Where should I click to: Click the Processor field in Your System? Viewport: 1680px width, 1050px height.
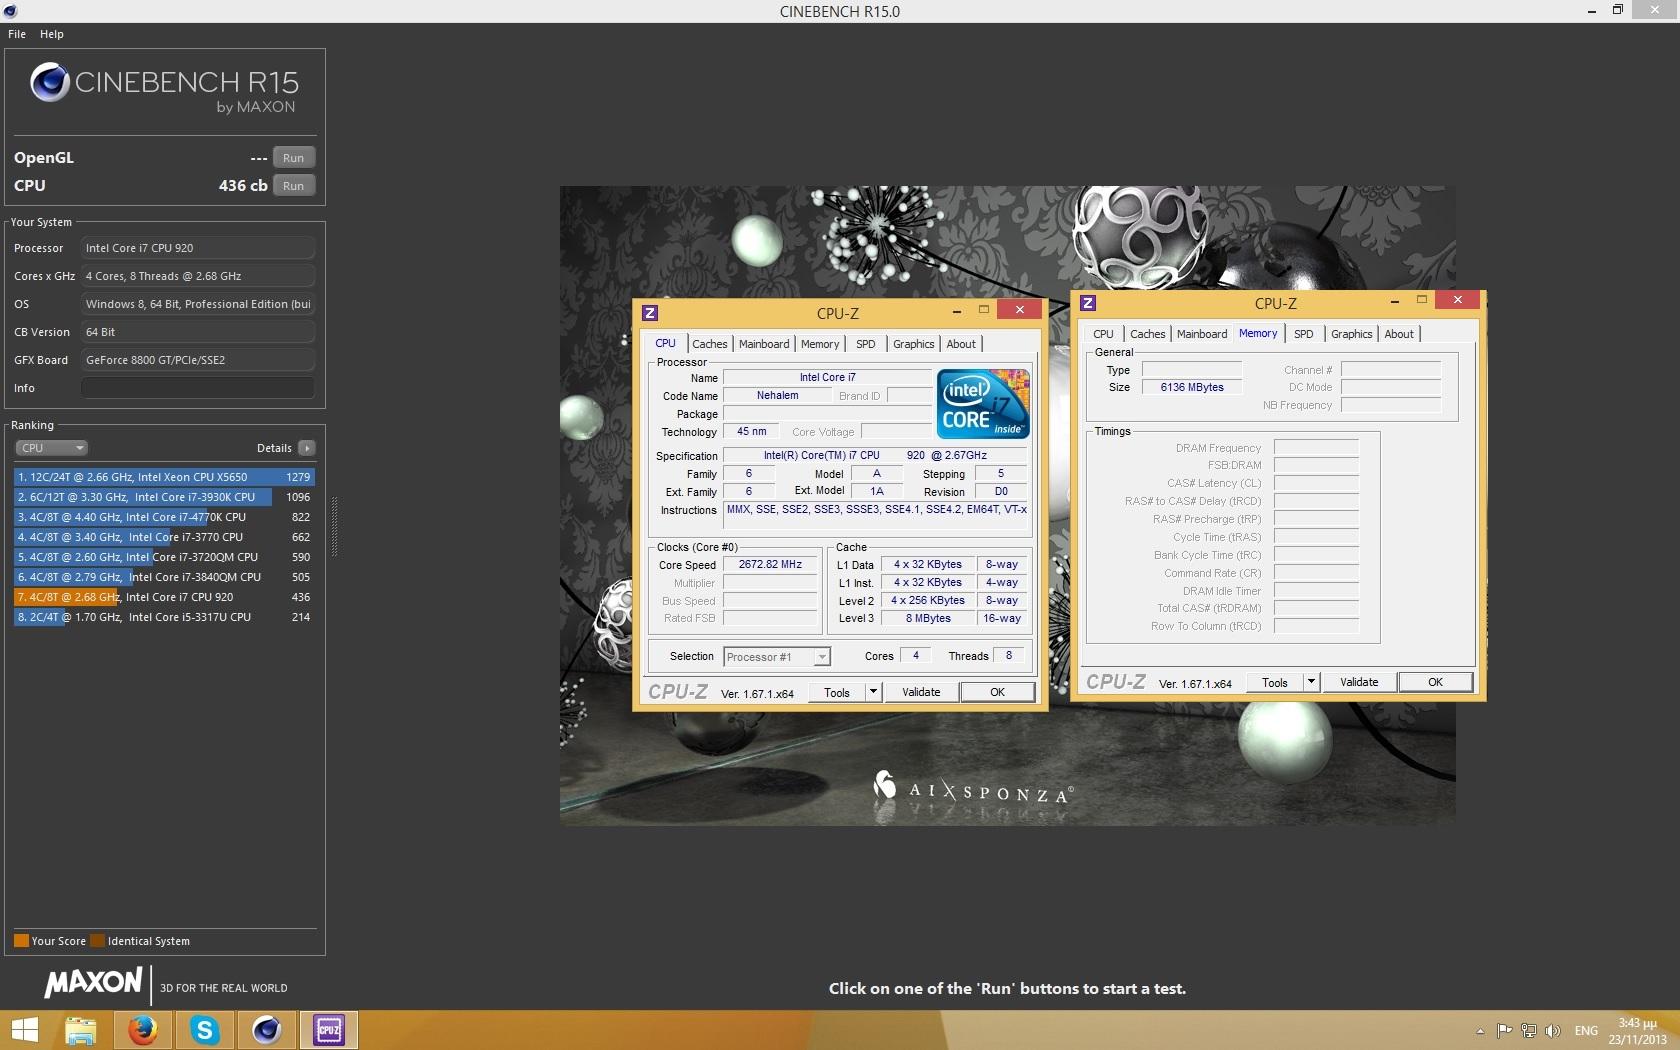coord(198,248)
